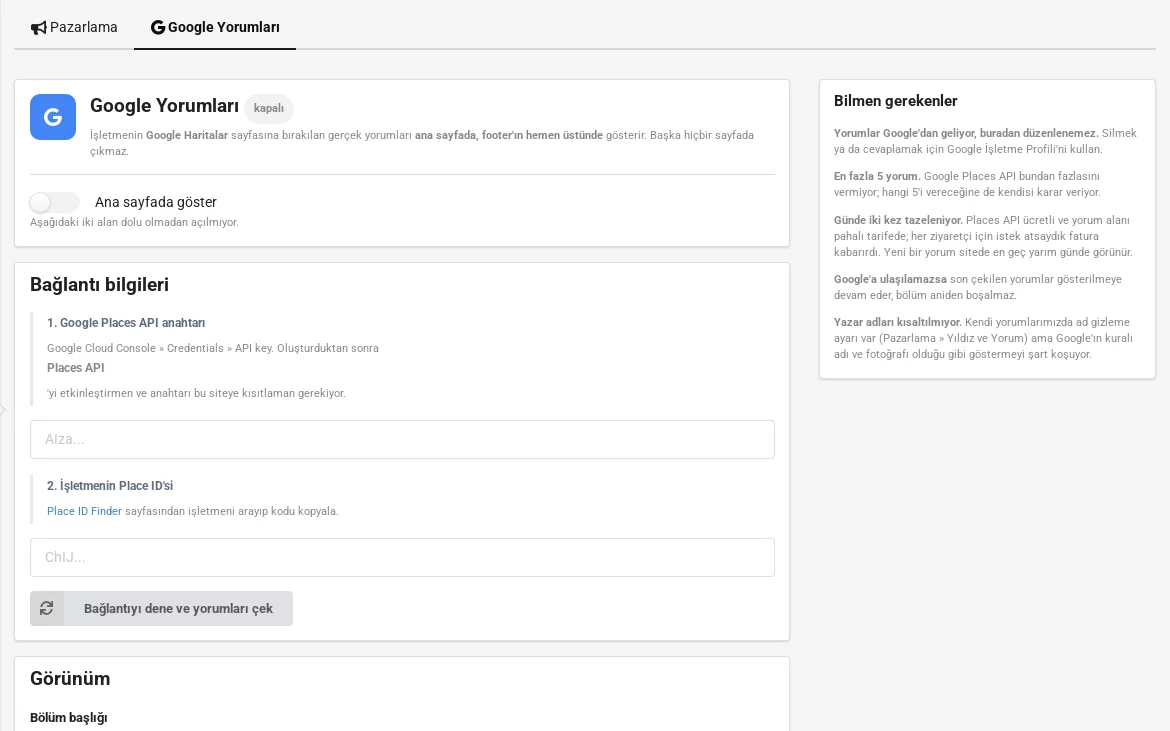The image size is (1170, 731).
Task: Click the 'Google'a ulaşılamazsa' note
Action: tap(890, 280)
